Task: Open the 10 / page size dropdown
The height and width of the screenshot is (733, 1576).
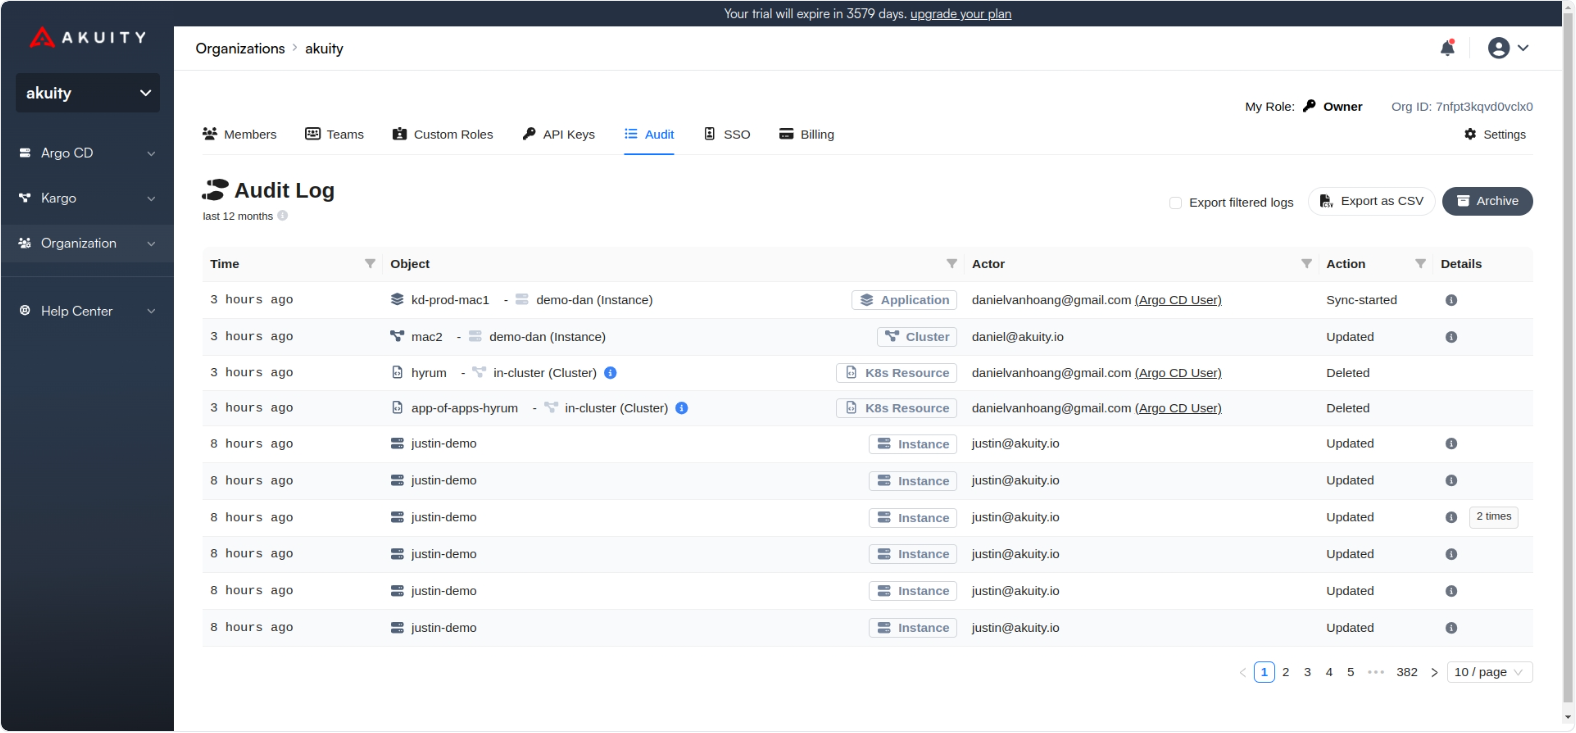Action: click(1489, 672)
